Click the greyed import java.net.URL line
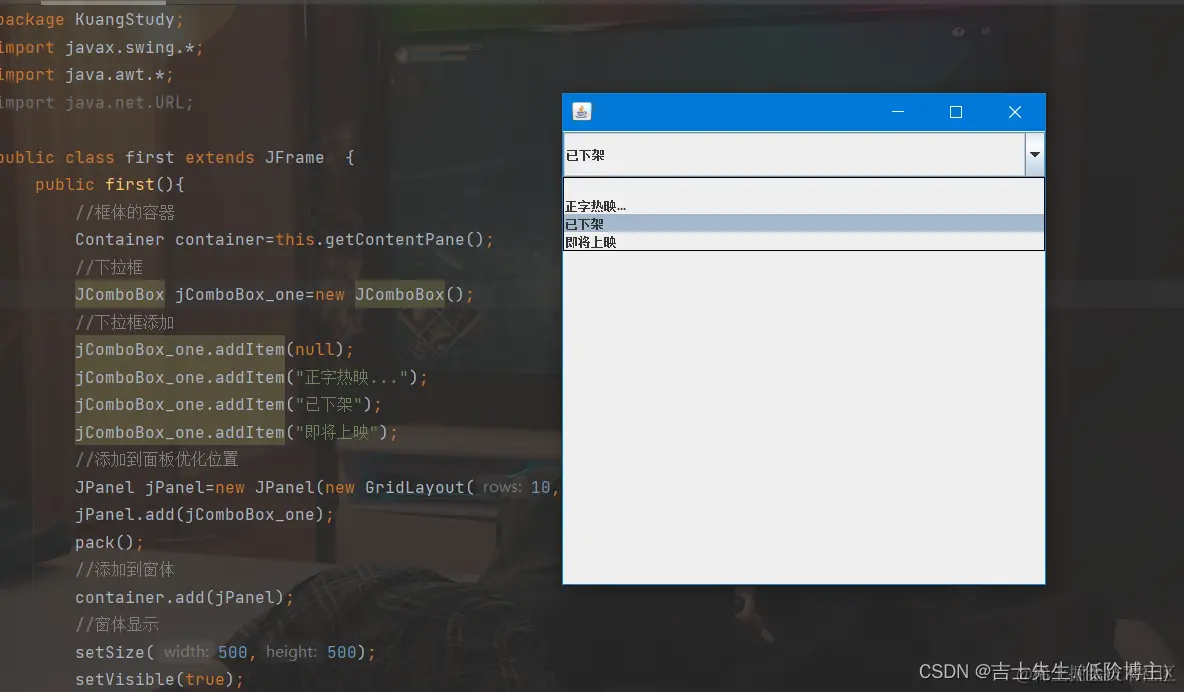Image resolution: width=1184 pixels, height=692 pixels. pos(96,103)
